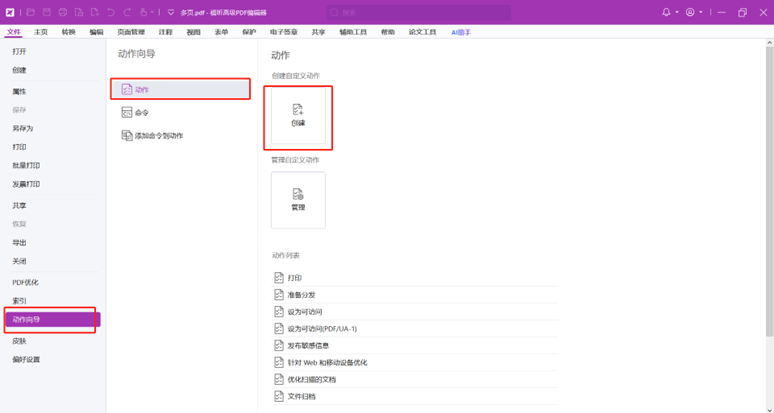Open the Hand tool dropdown arrow

(x=152, y=12)
